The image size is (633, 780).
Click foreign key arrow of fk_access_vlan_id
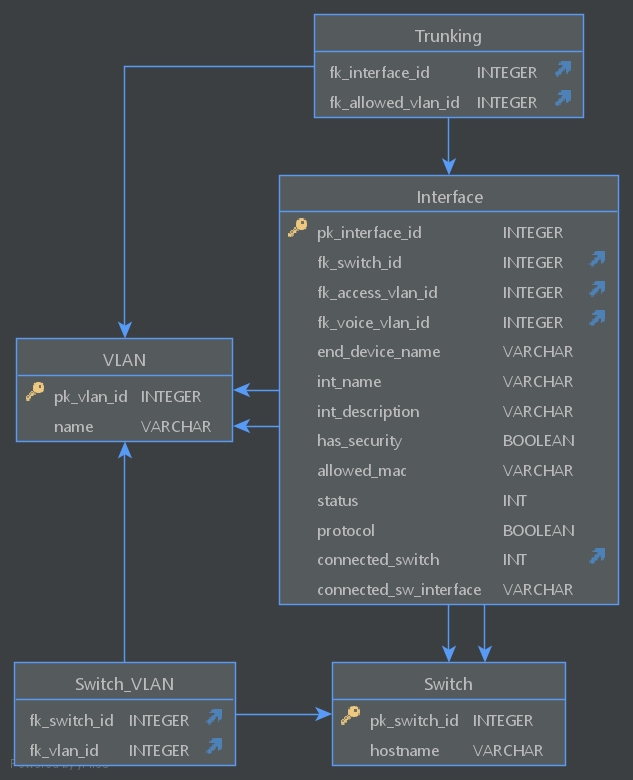(597, 289)
